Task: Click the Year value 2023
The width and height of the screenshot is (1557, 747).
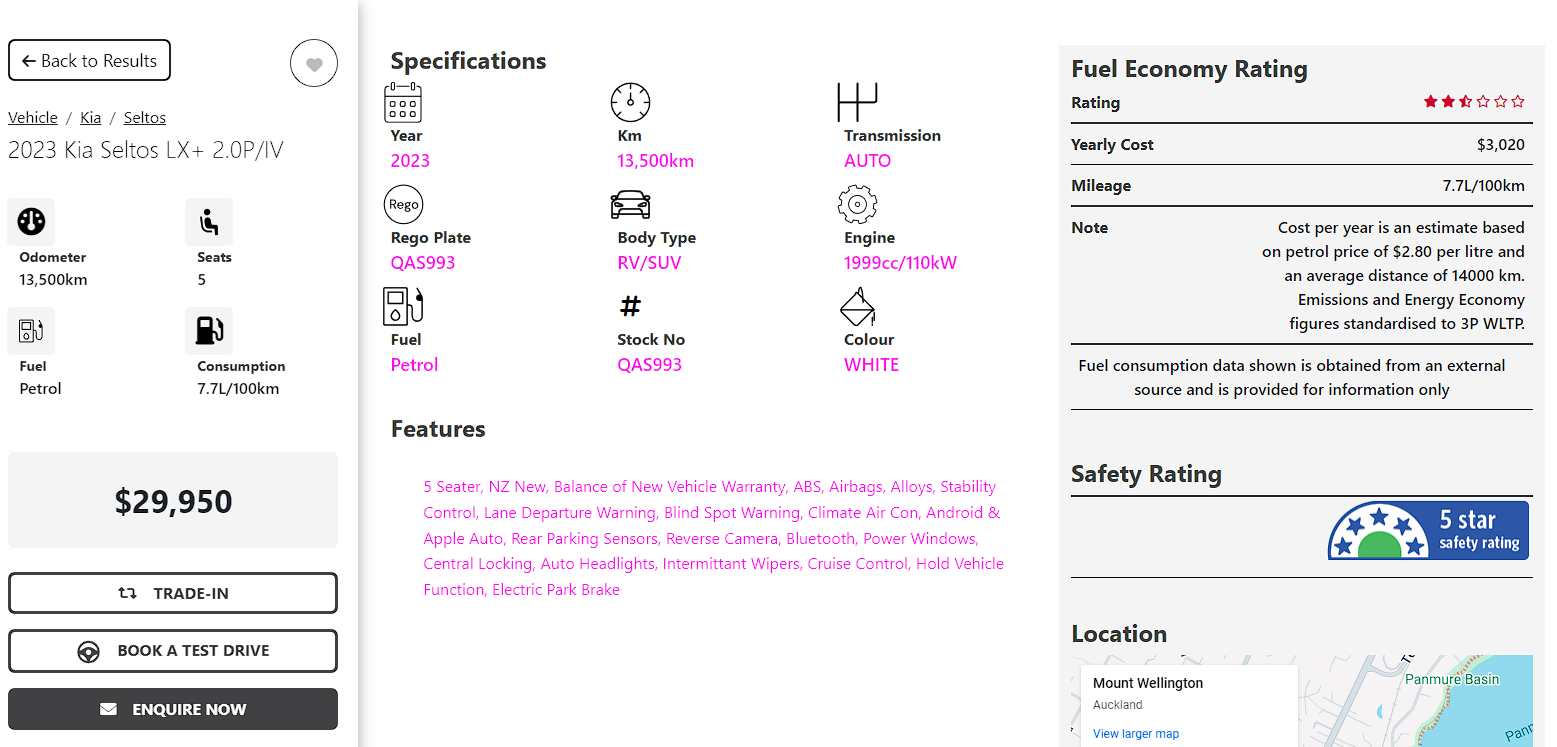Action: point(410,161)
